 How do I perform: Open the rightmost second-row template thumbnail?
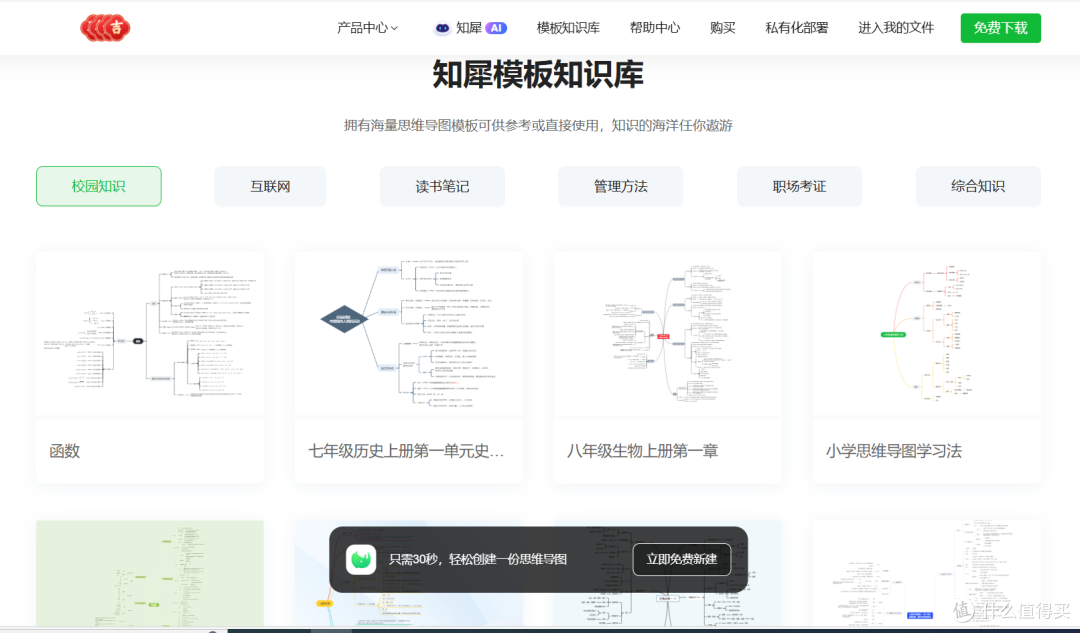926,573
